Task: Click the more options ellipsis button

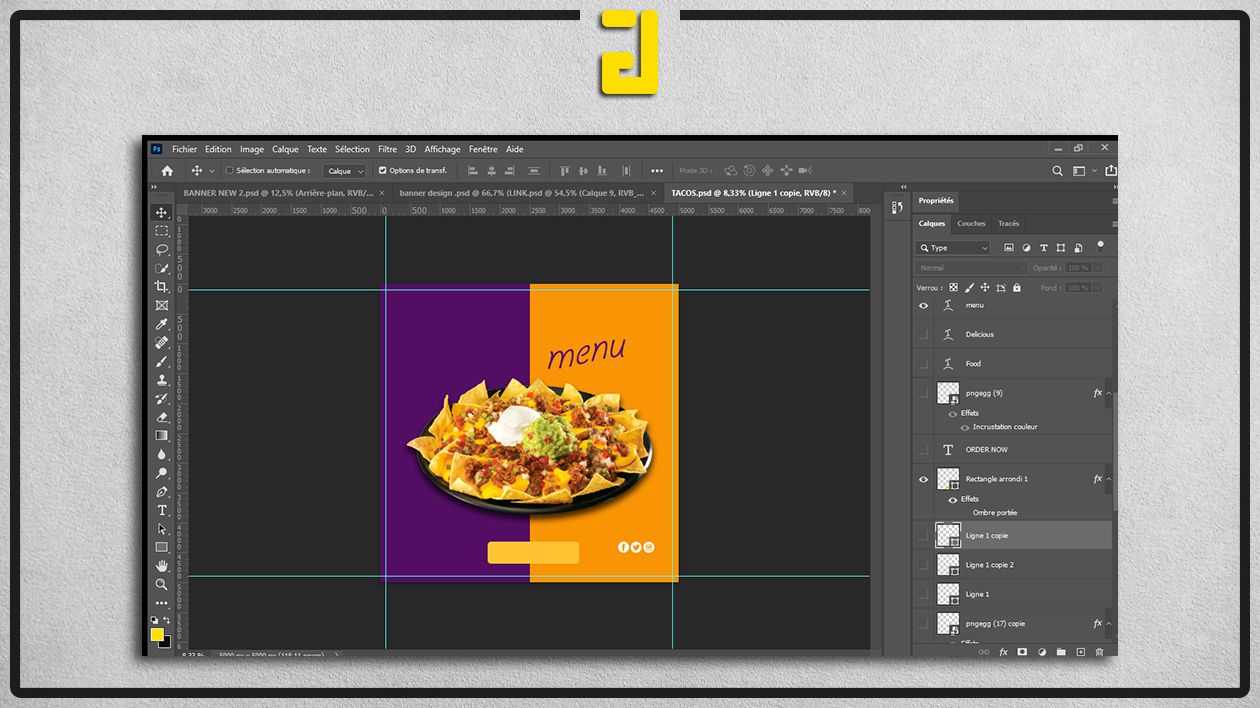Action: coord(657,171)
